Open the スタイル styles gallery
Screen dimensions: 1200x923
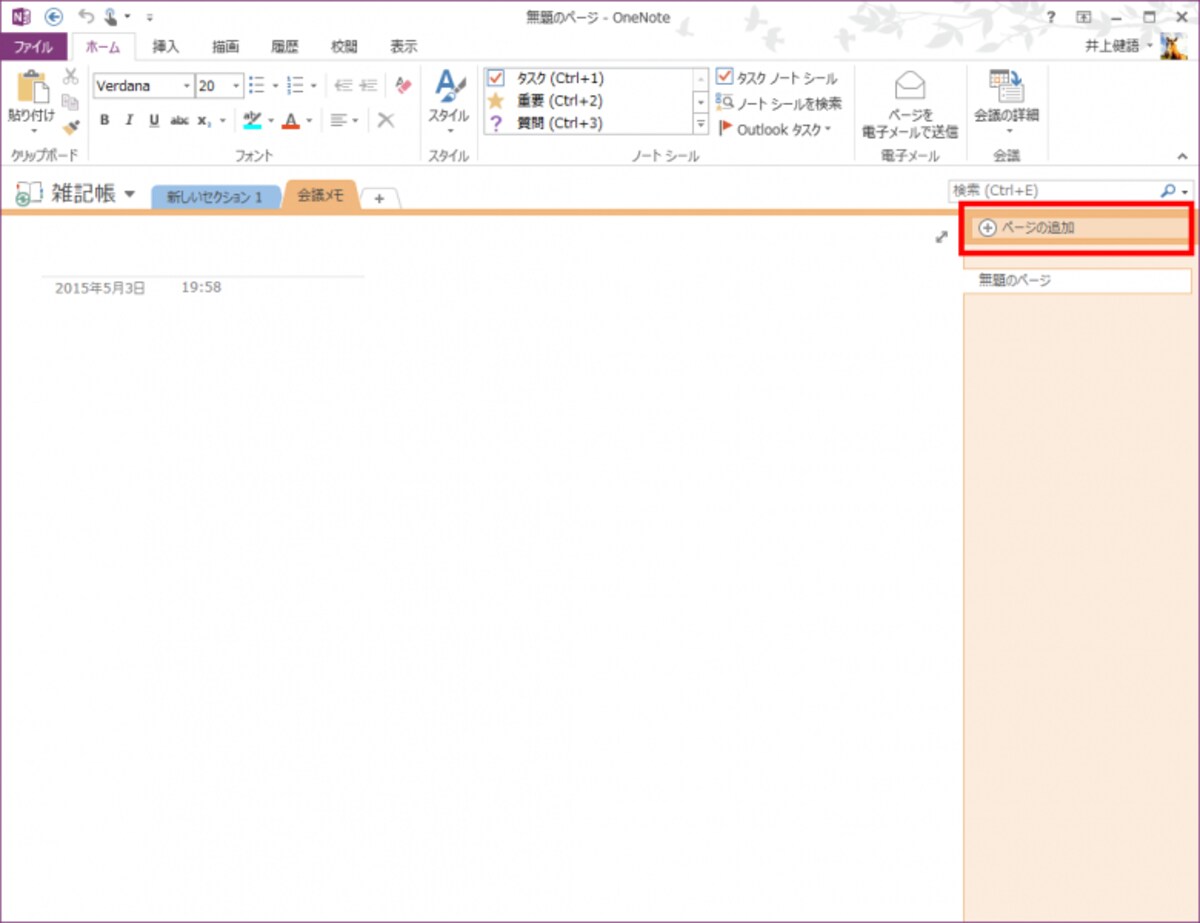[x=449, y=103]
